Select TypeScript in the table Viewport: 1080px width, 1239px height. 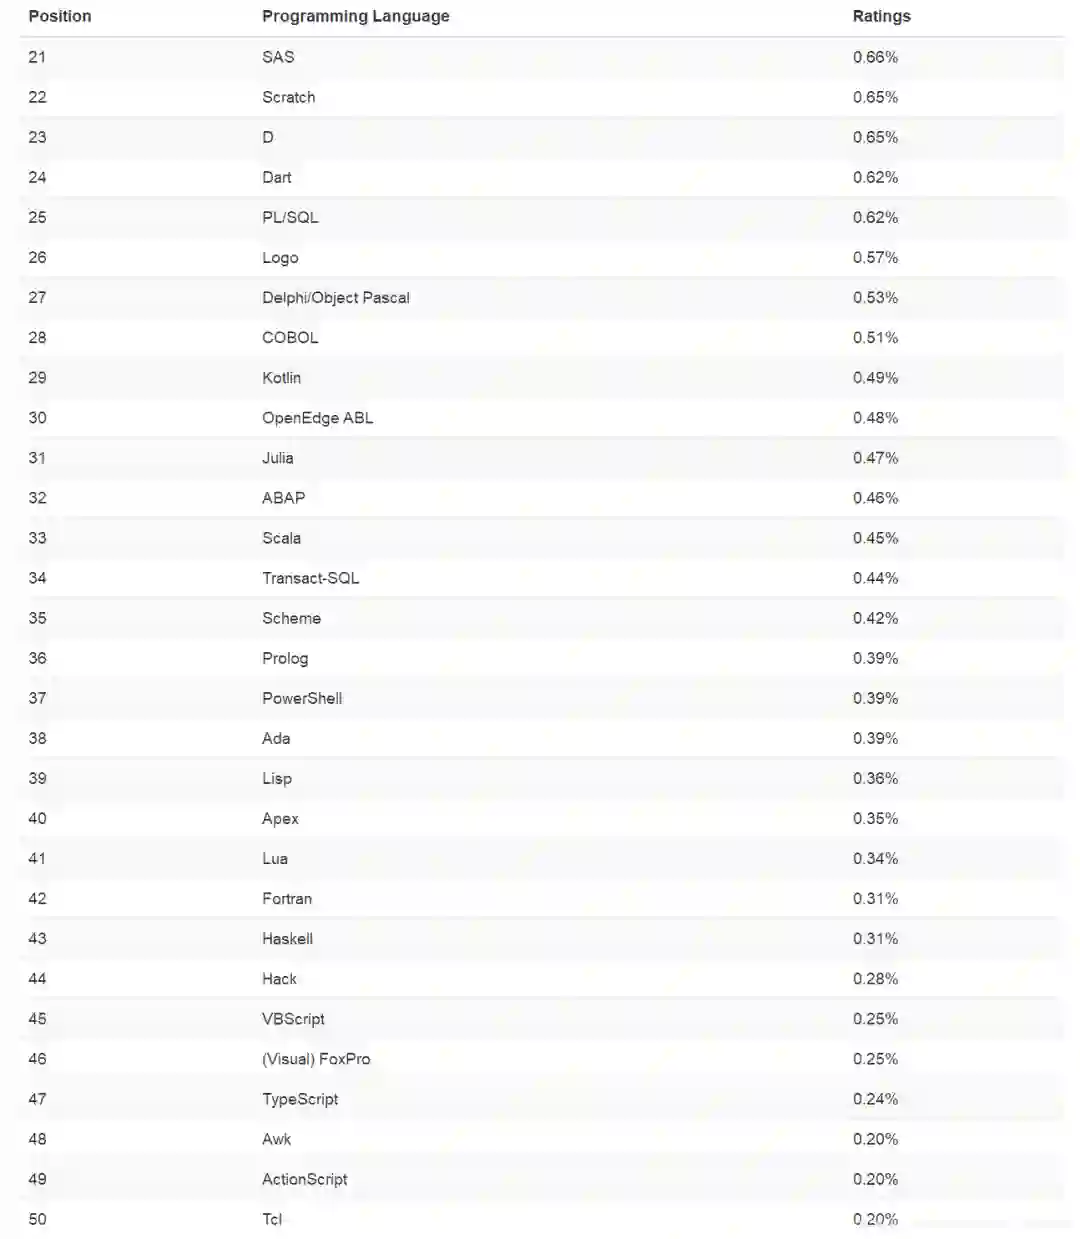click(300, 1098)
